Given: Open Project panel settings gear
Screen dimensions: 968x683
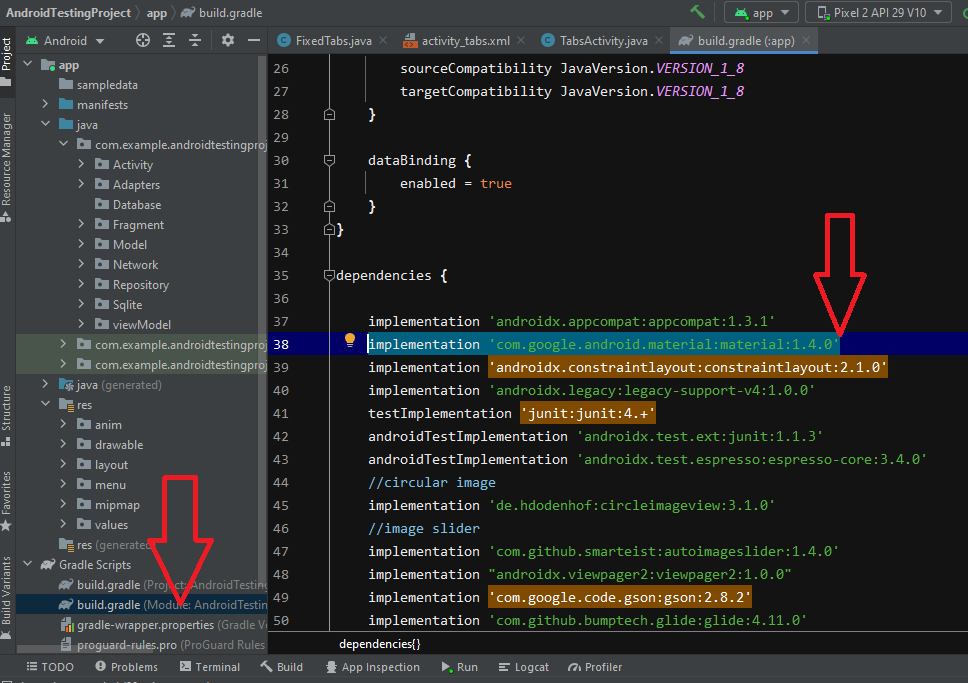Looking at the screenshot, I should tap(228, 41).
